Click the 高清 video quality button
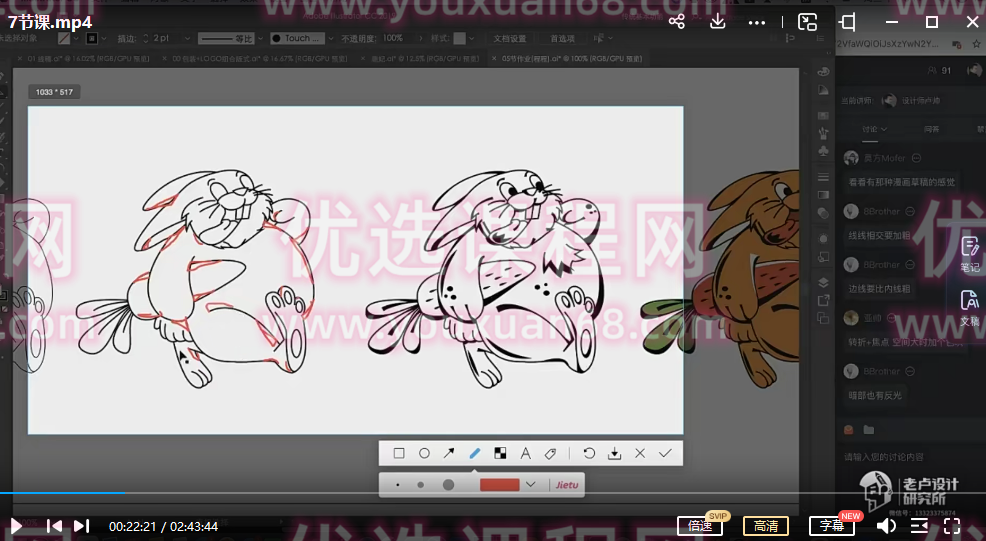 pos(766,526)
